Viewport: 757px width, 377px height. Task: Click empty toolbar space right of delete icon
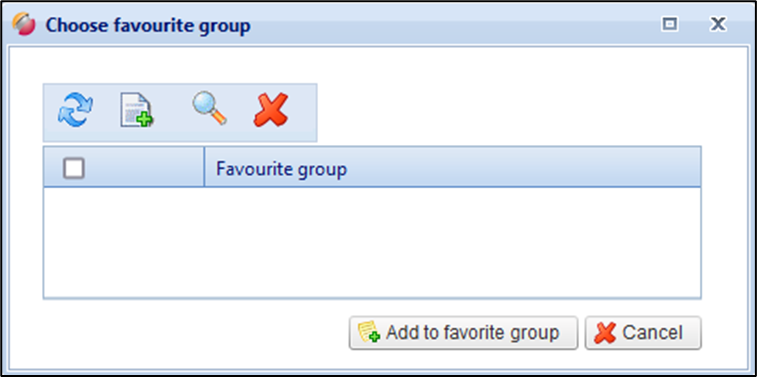tap(303, 112)
